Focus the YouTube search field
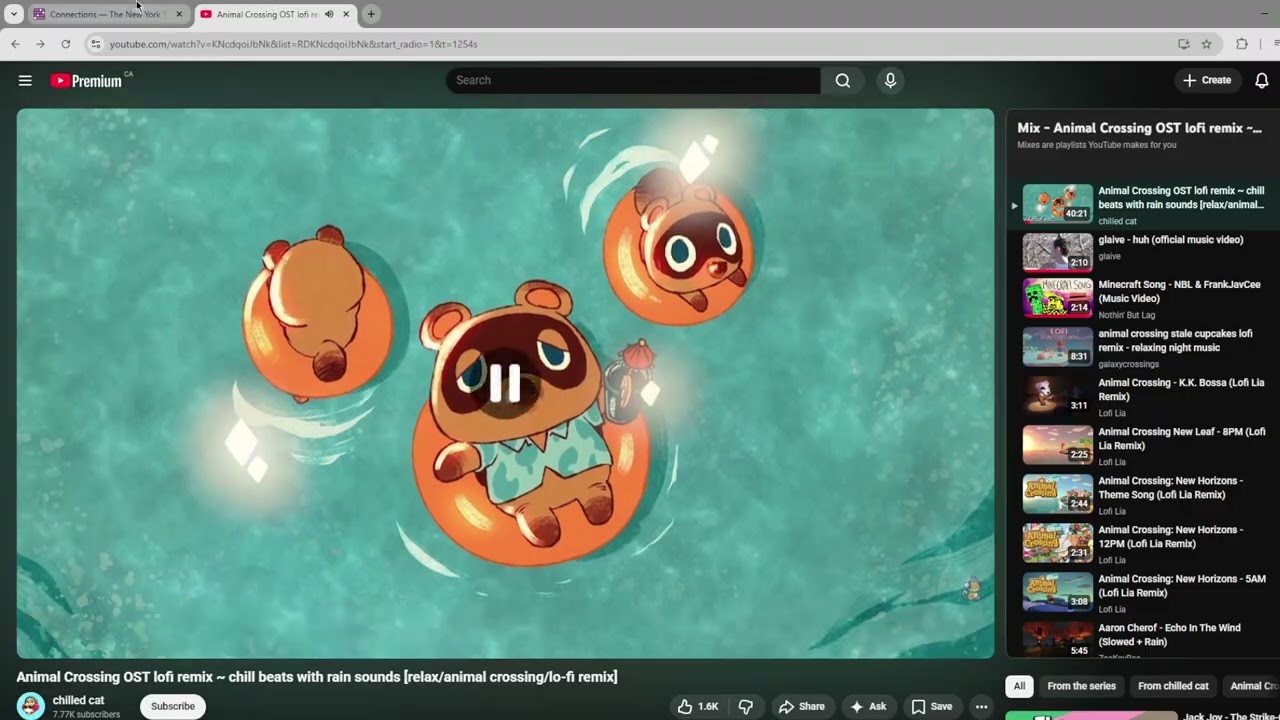 pyautogui.click(x=634, y=81)
